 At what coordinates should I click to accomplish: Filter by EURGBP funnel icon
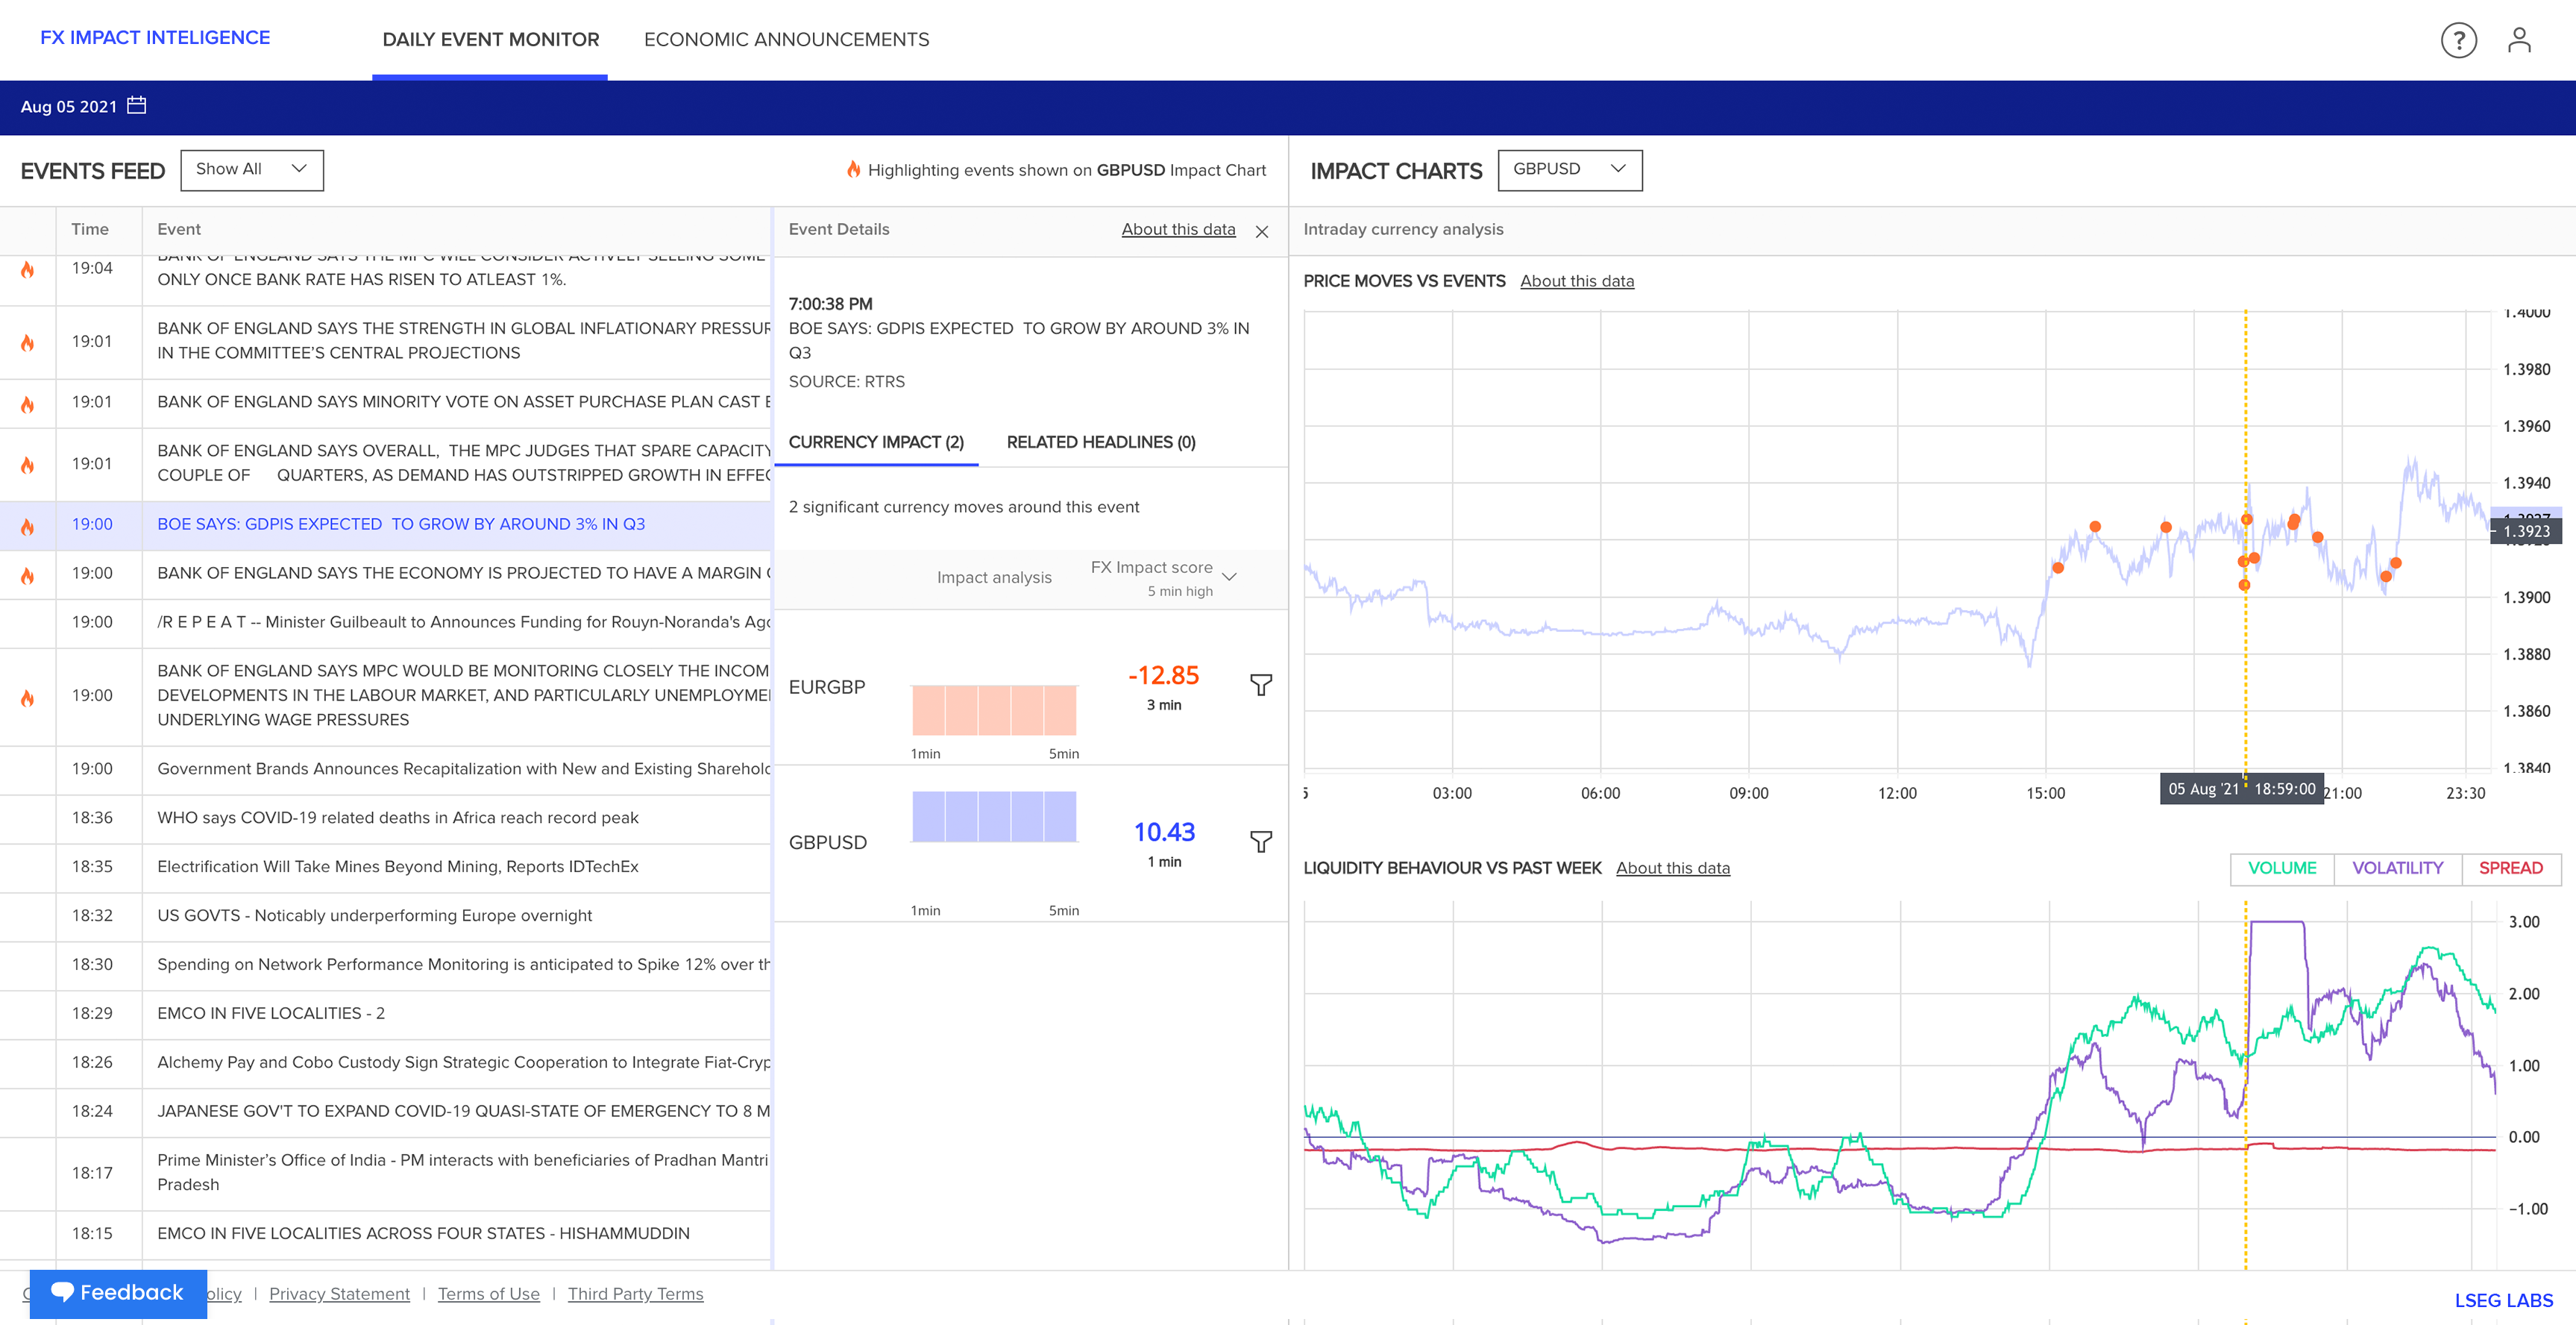coord(1261,685)
